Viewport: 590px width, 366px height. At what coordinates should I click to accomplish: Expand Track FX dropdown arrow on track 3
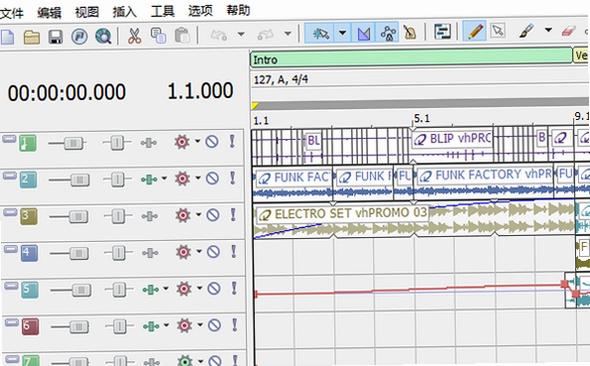(x=198, y=215)
